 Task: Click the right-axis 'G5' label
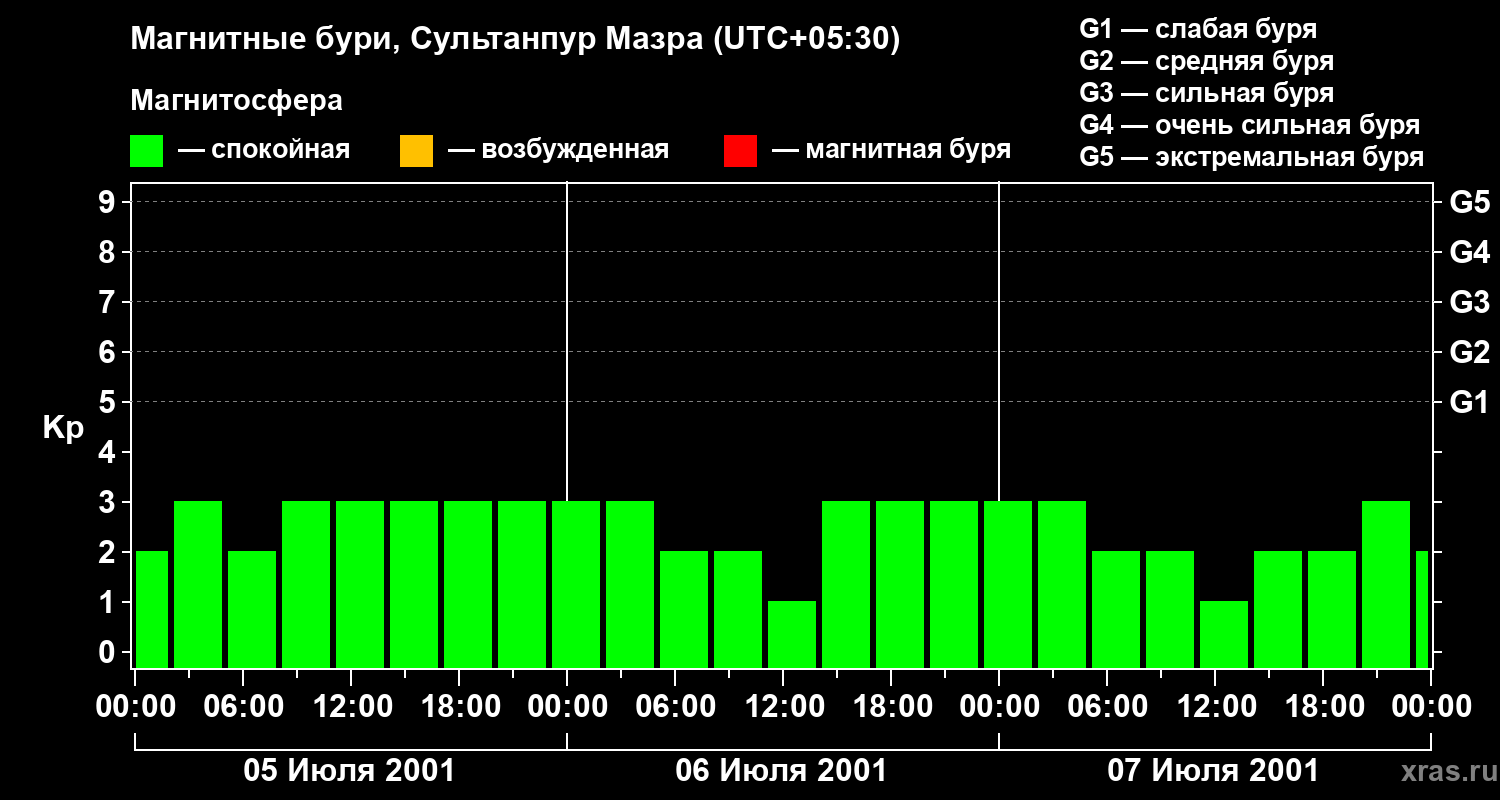pyautogui.click(x=1469, y=202)
